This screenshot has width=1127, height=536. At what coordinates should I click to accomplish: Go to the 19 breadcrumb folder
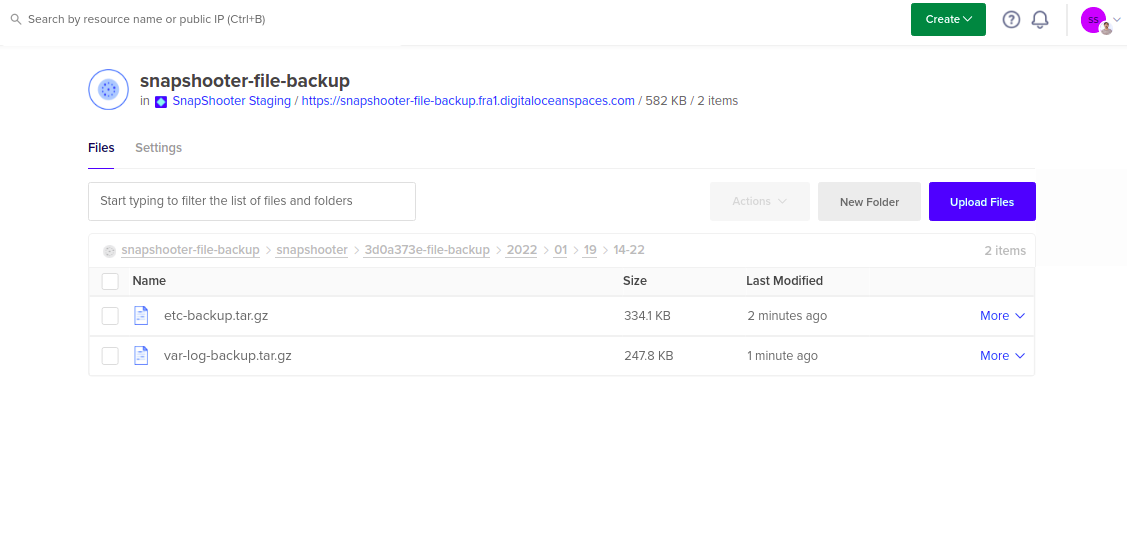pos(590,250)
